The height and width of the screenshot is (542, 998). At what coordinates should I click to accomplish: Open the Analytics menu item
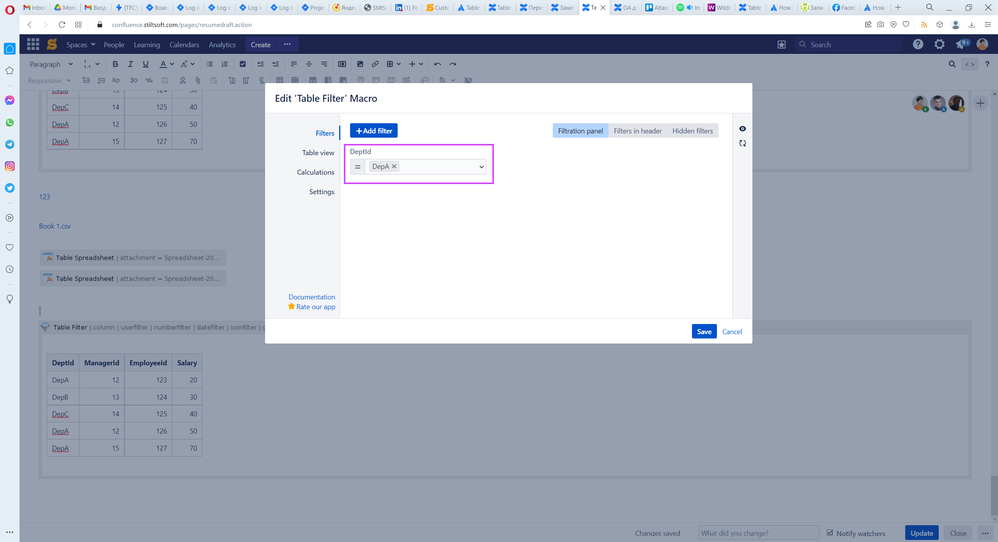tap(222, 45)
